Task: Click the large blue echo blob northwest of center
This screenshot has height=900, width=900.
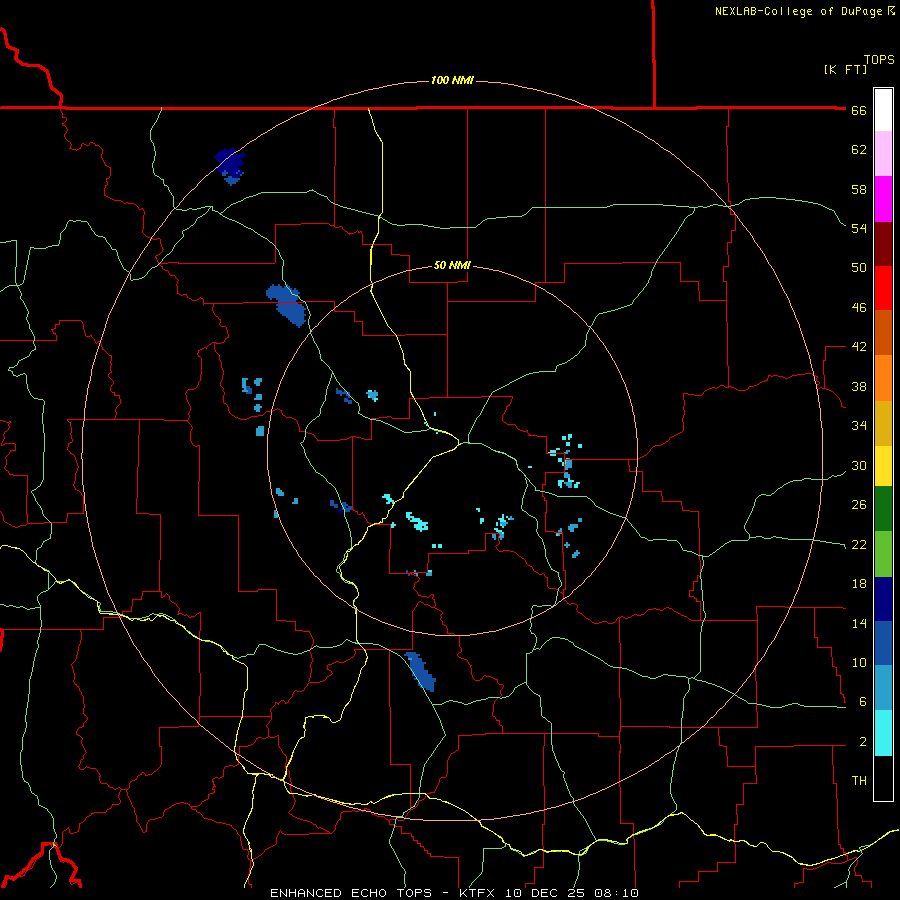Action: (x=287, y=305)
